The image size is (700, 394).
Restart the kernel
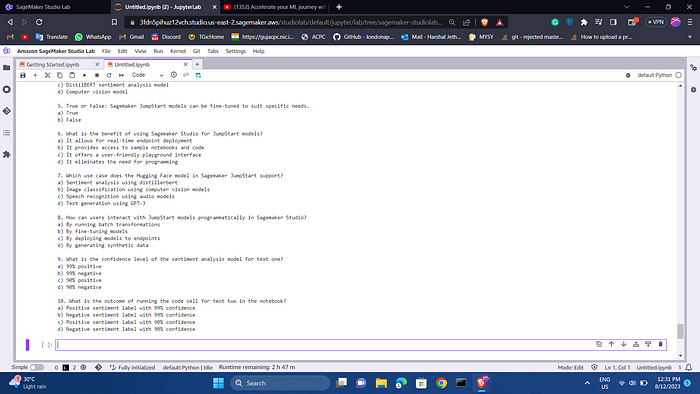(x=109, y=75)
